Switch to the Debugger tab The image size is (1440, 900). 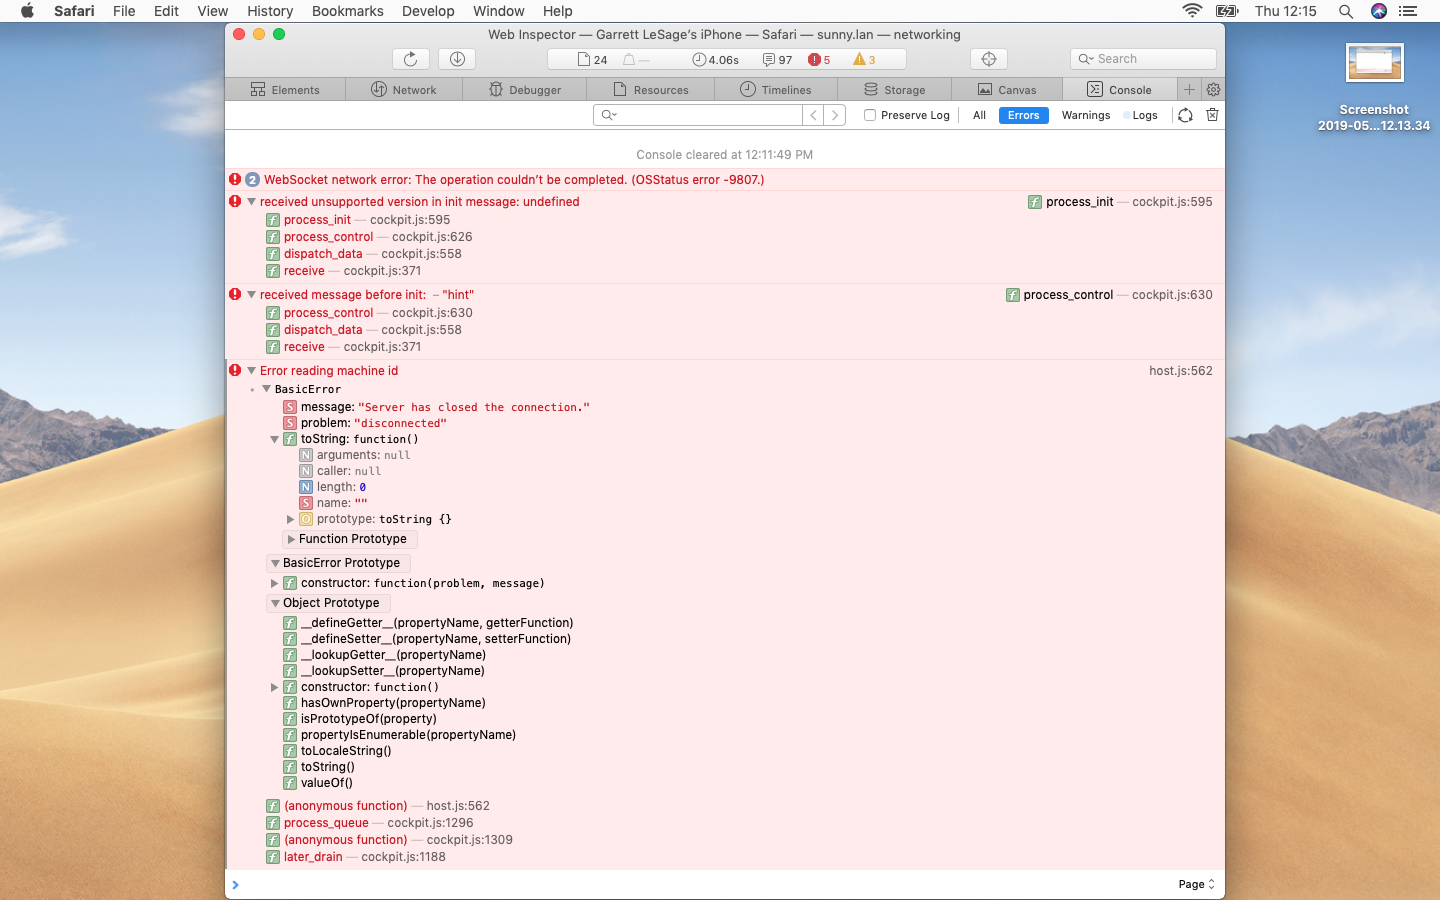coord(525,89)
